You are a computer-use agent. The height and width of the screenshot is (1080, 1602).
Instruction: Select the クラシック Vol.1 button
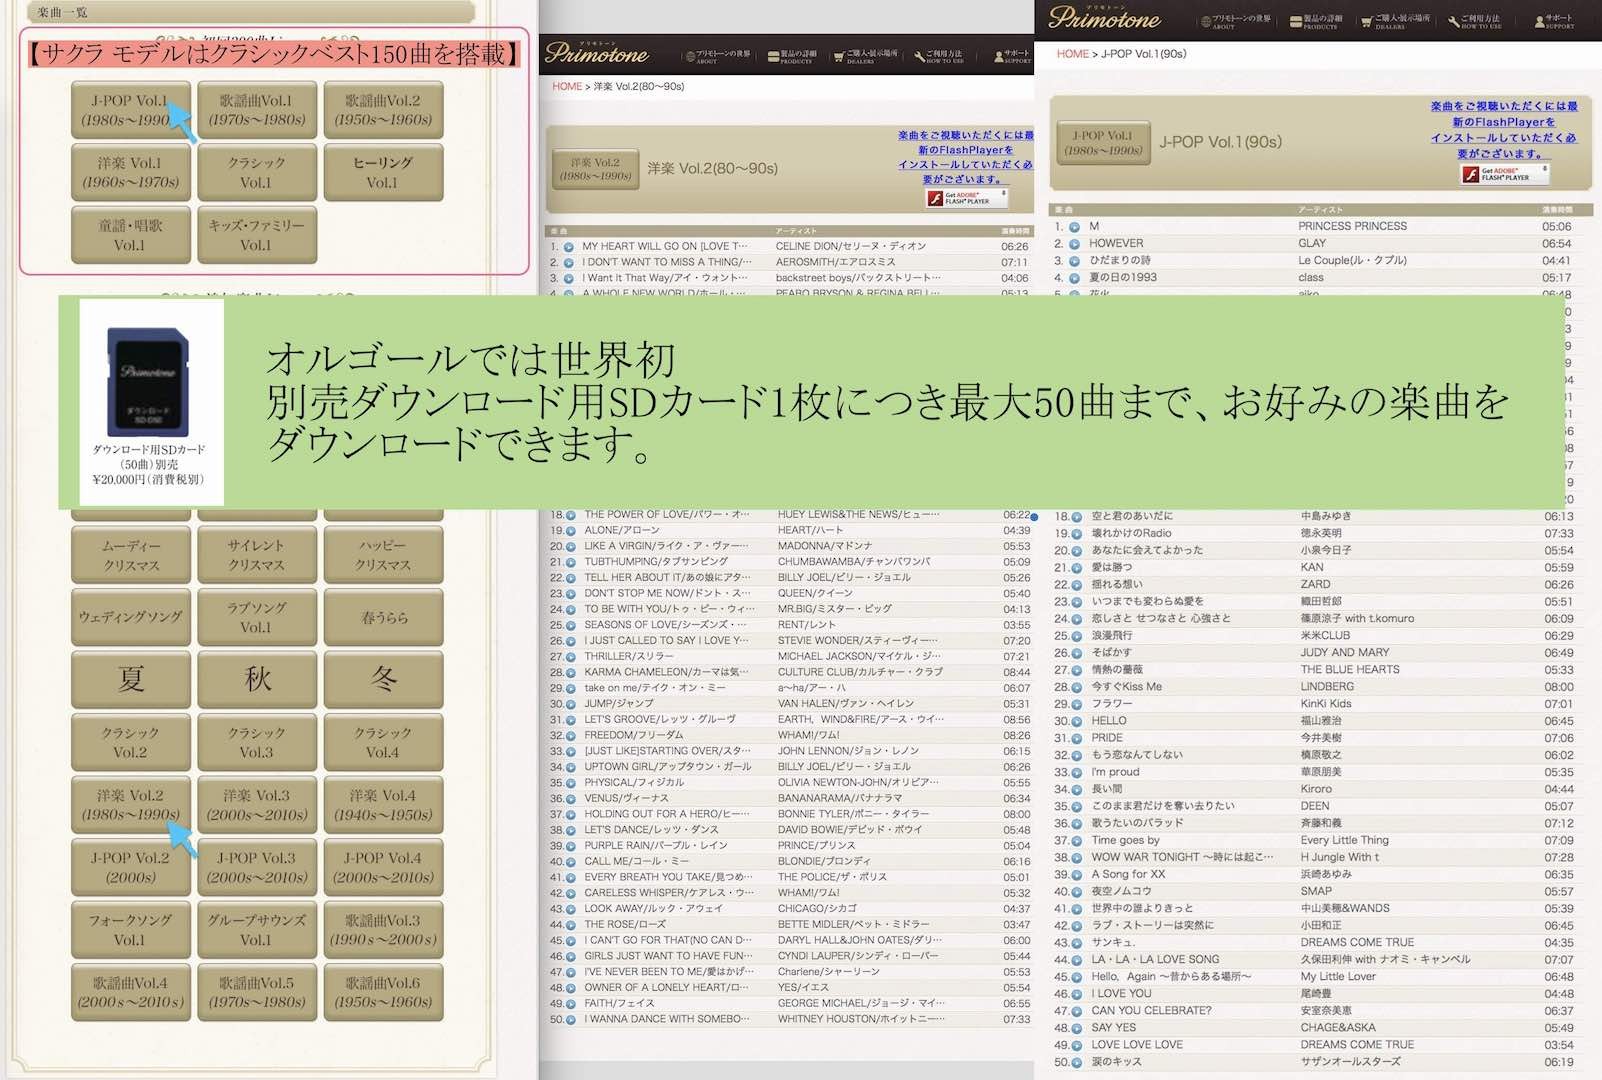pyautogui.click(x=257, y=173)
